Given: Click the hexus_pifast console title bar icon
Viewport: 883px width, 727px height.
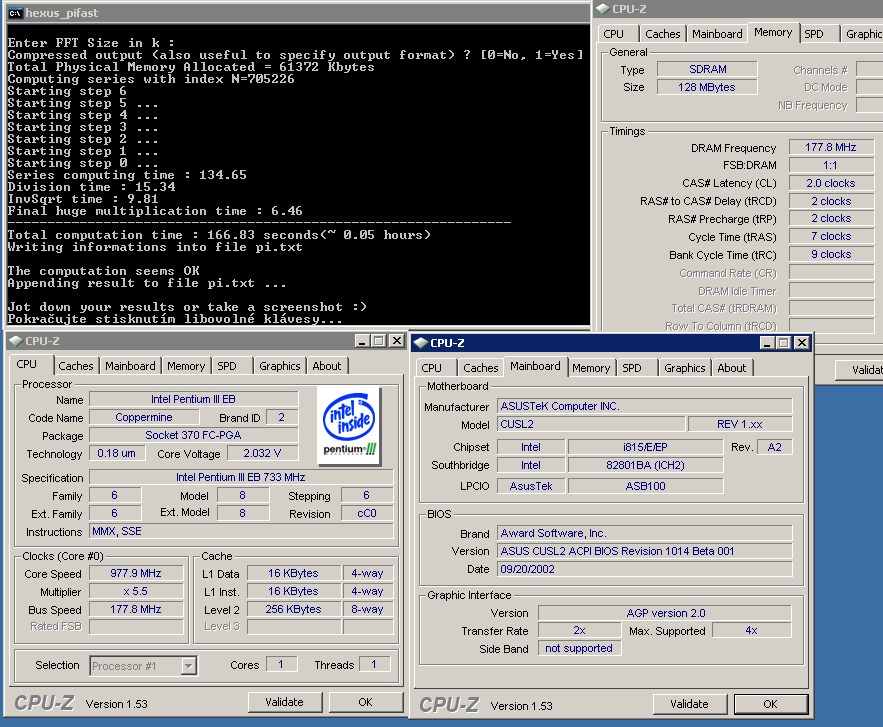Looking at the screenshot, I should coord(15,13).
